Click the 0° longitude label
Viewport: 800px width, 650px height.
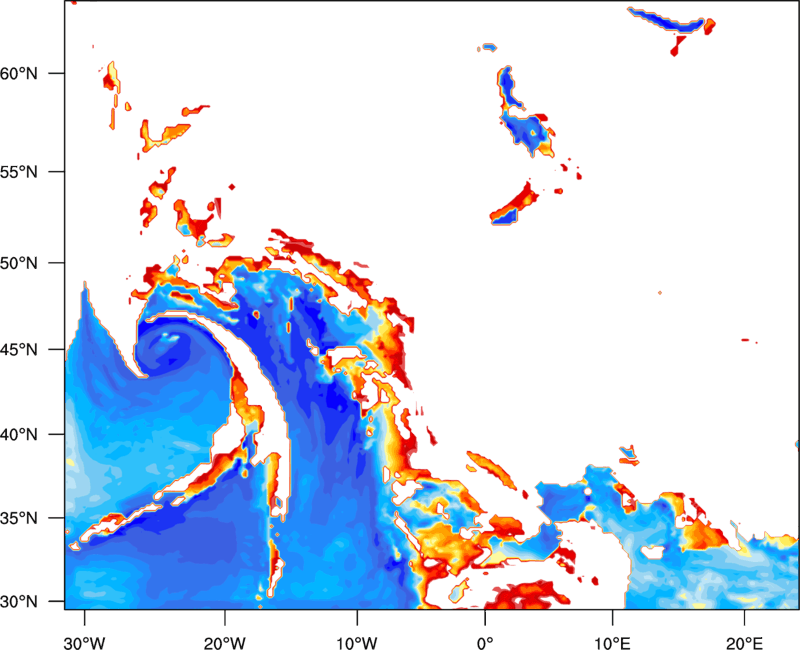pos(485,643)
